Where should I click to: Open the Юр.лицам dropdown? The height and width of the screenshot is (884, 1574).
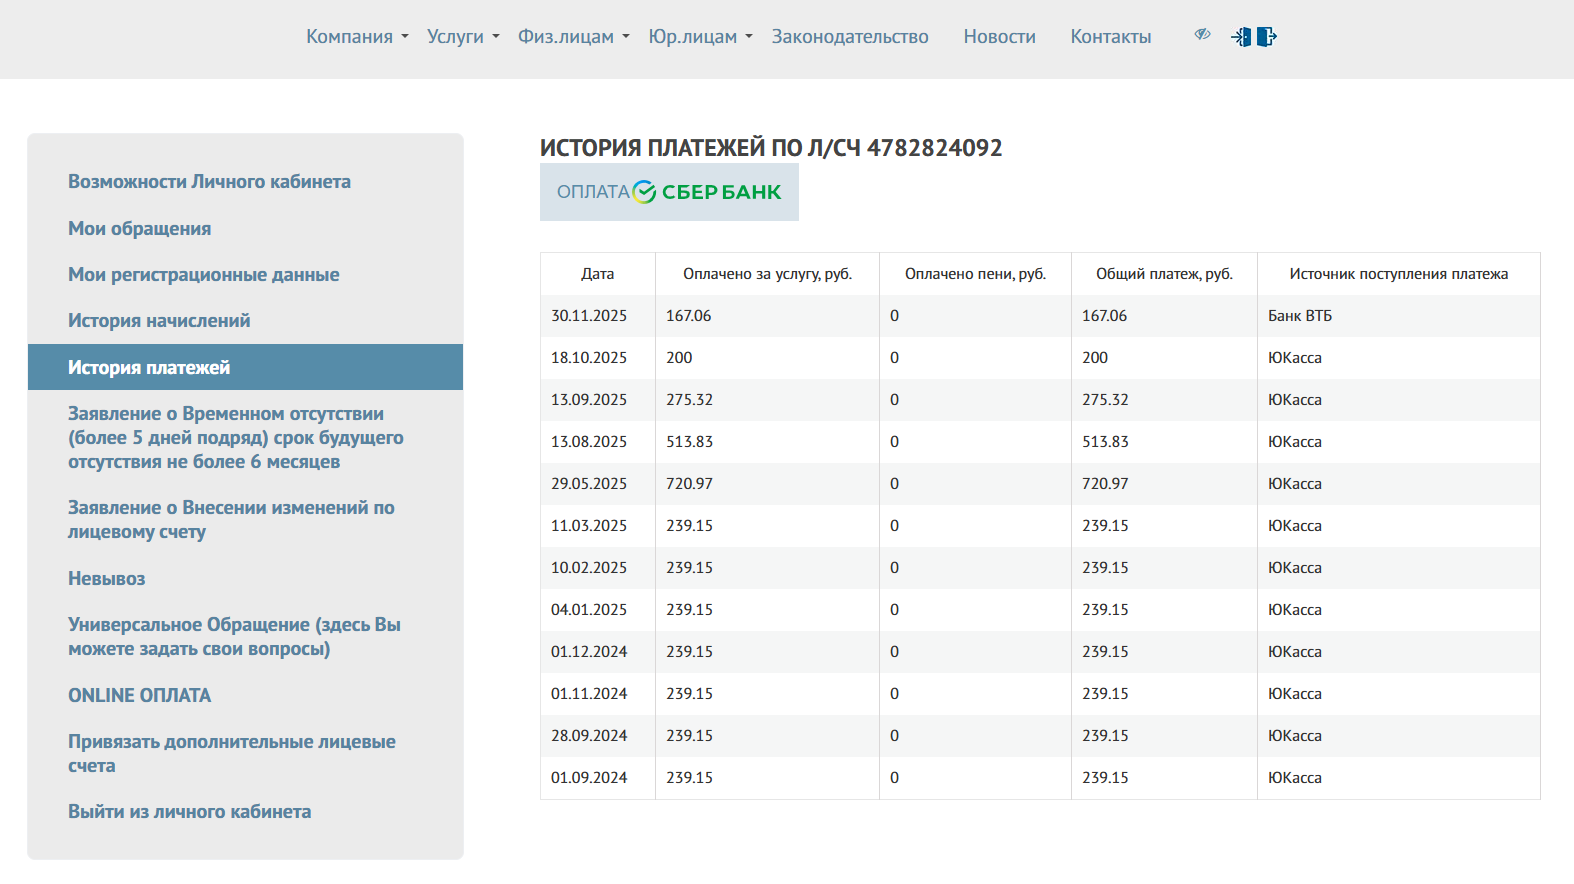pos(700,37)
